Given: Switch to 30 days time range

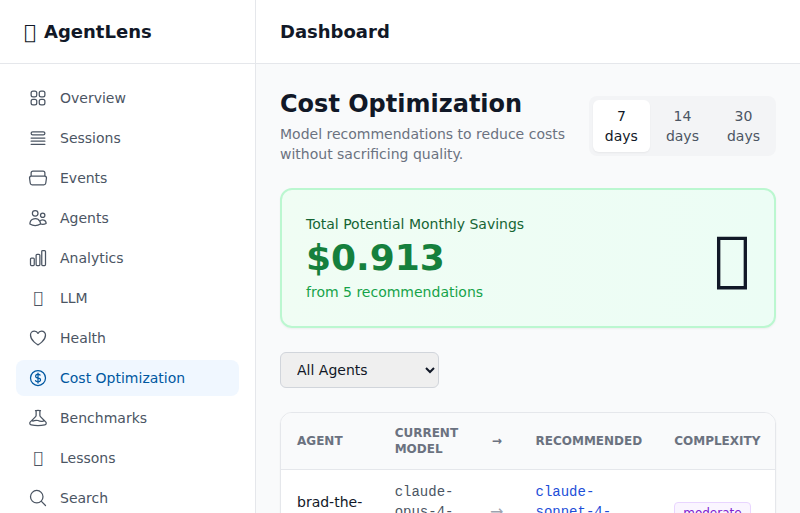Looking at the screenshot, I should point(743,126).
